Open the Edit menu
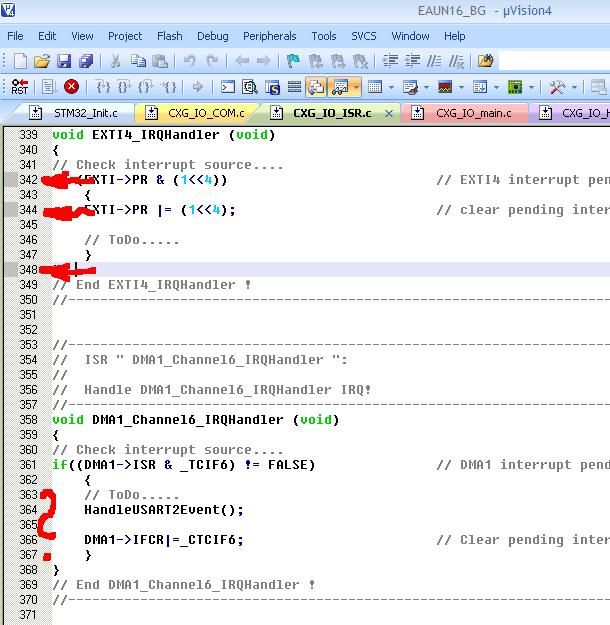The height and width of the screenshot is (625, 610). pyautogui.click(x=47, y=36)
